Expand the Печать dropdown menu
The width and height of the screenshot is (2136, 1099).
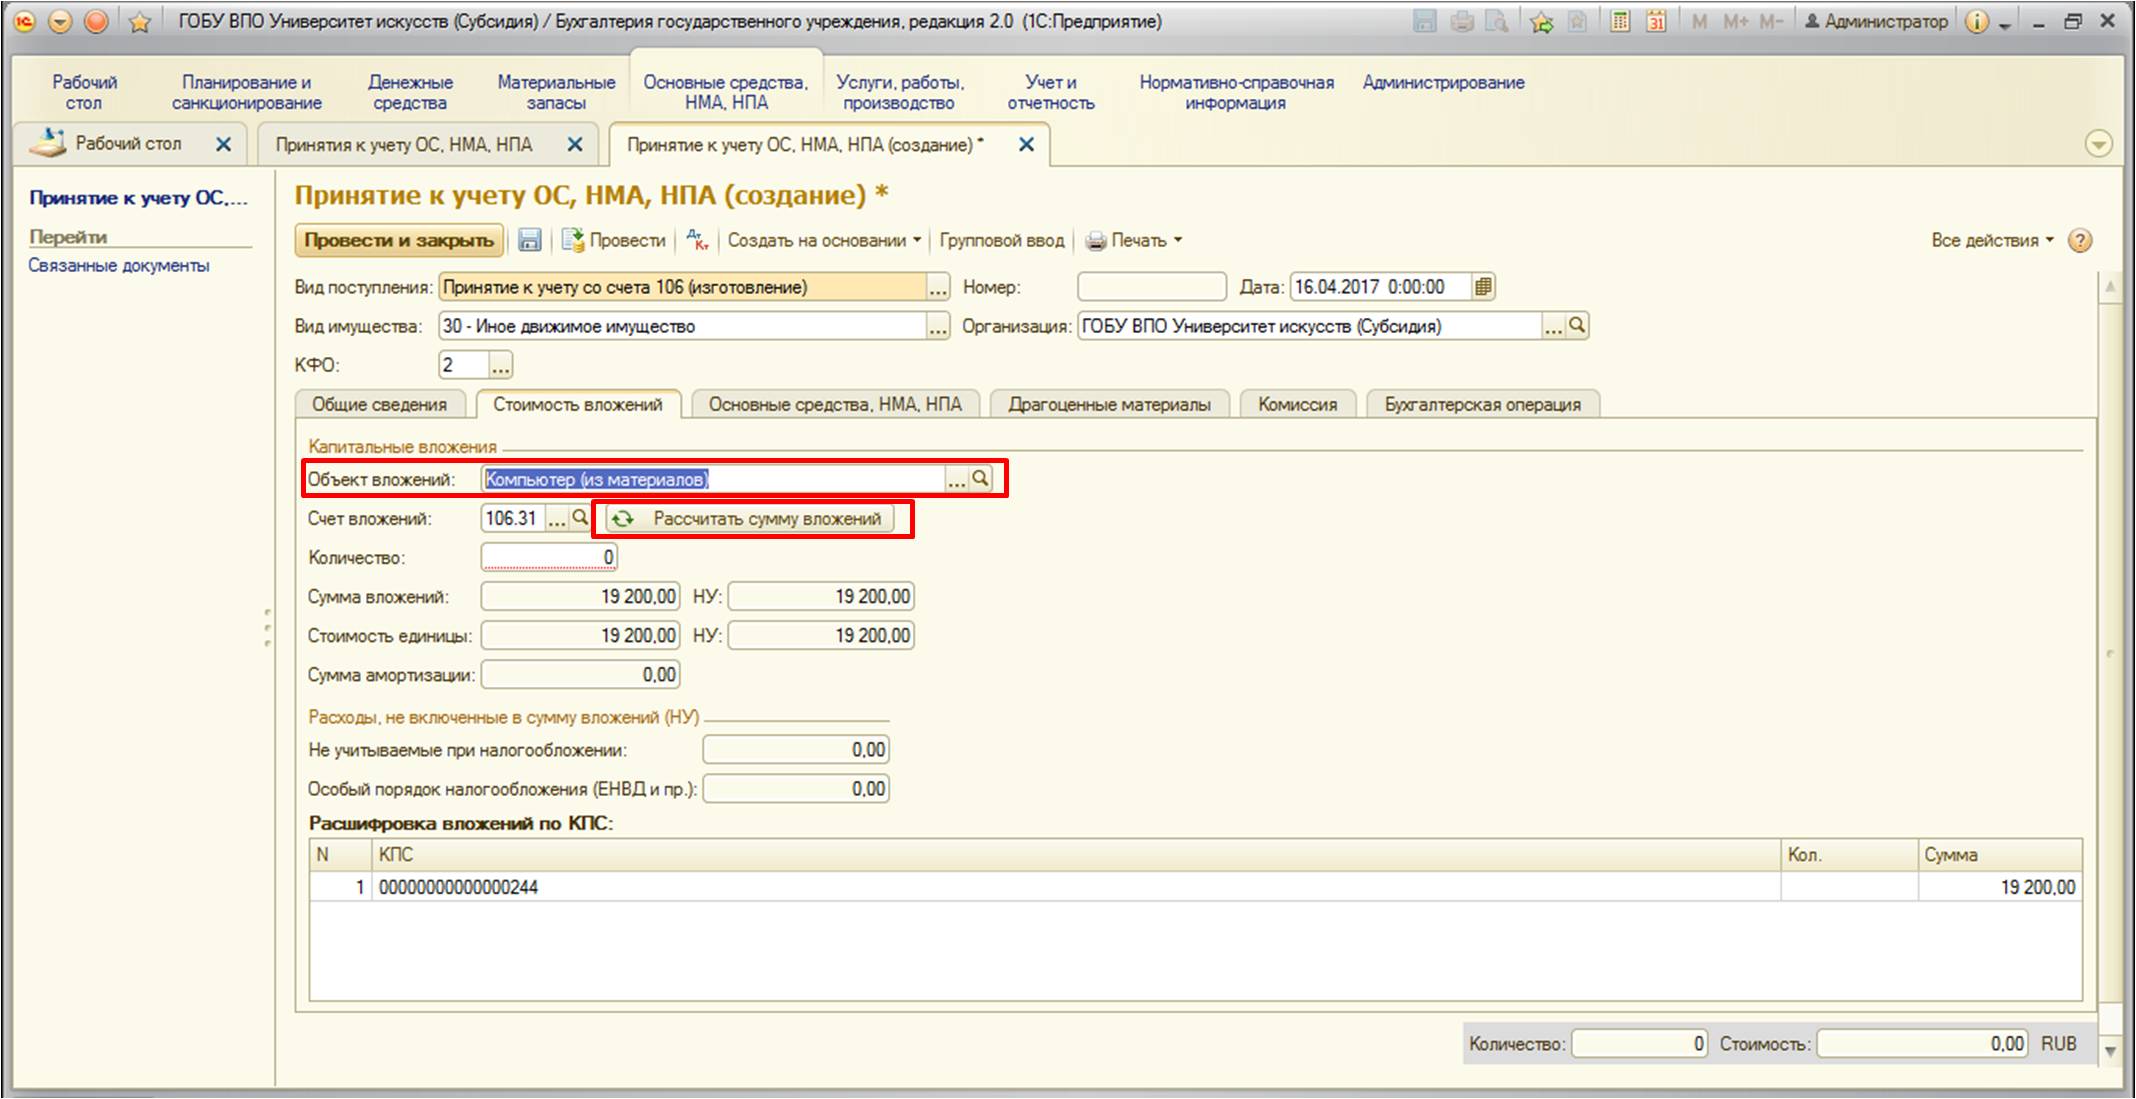tap(1134, 240)
